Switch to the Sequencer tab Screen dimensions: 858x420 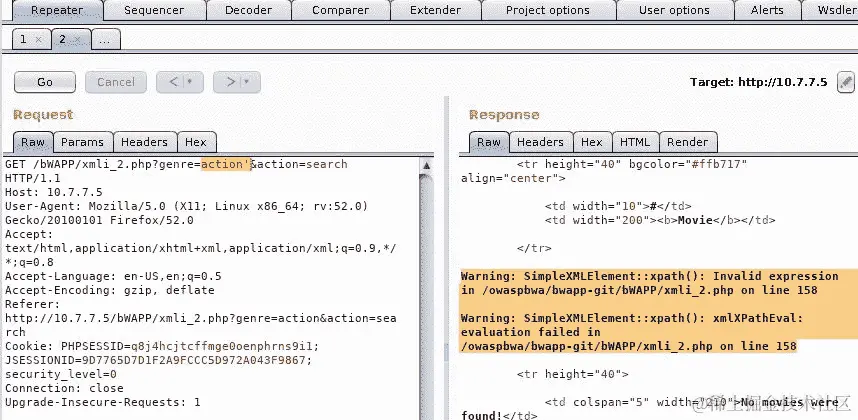154,10
